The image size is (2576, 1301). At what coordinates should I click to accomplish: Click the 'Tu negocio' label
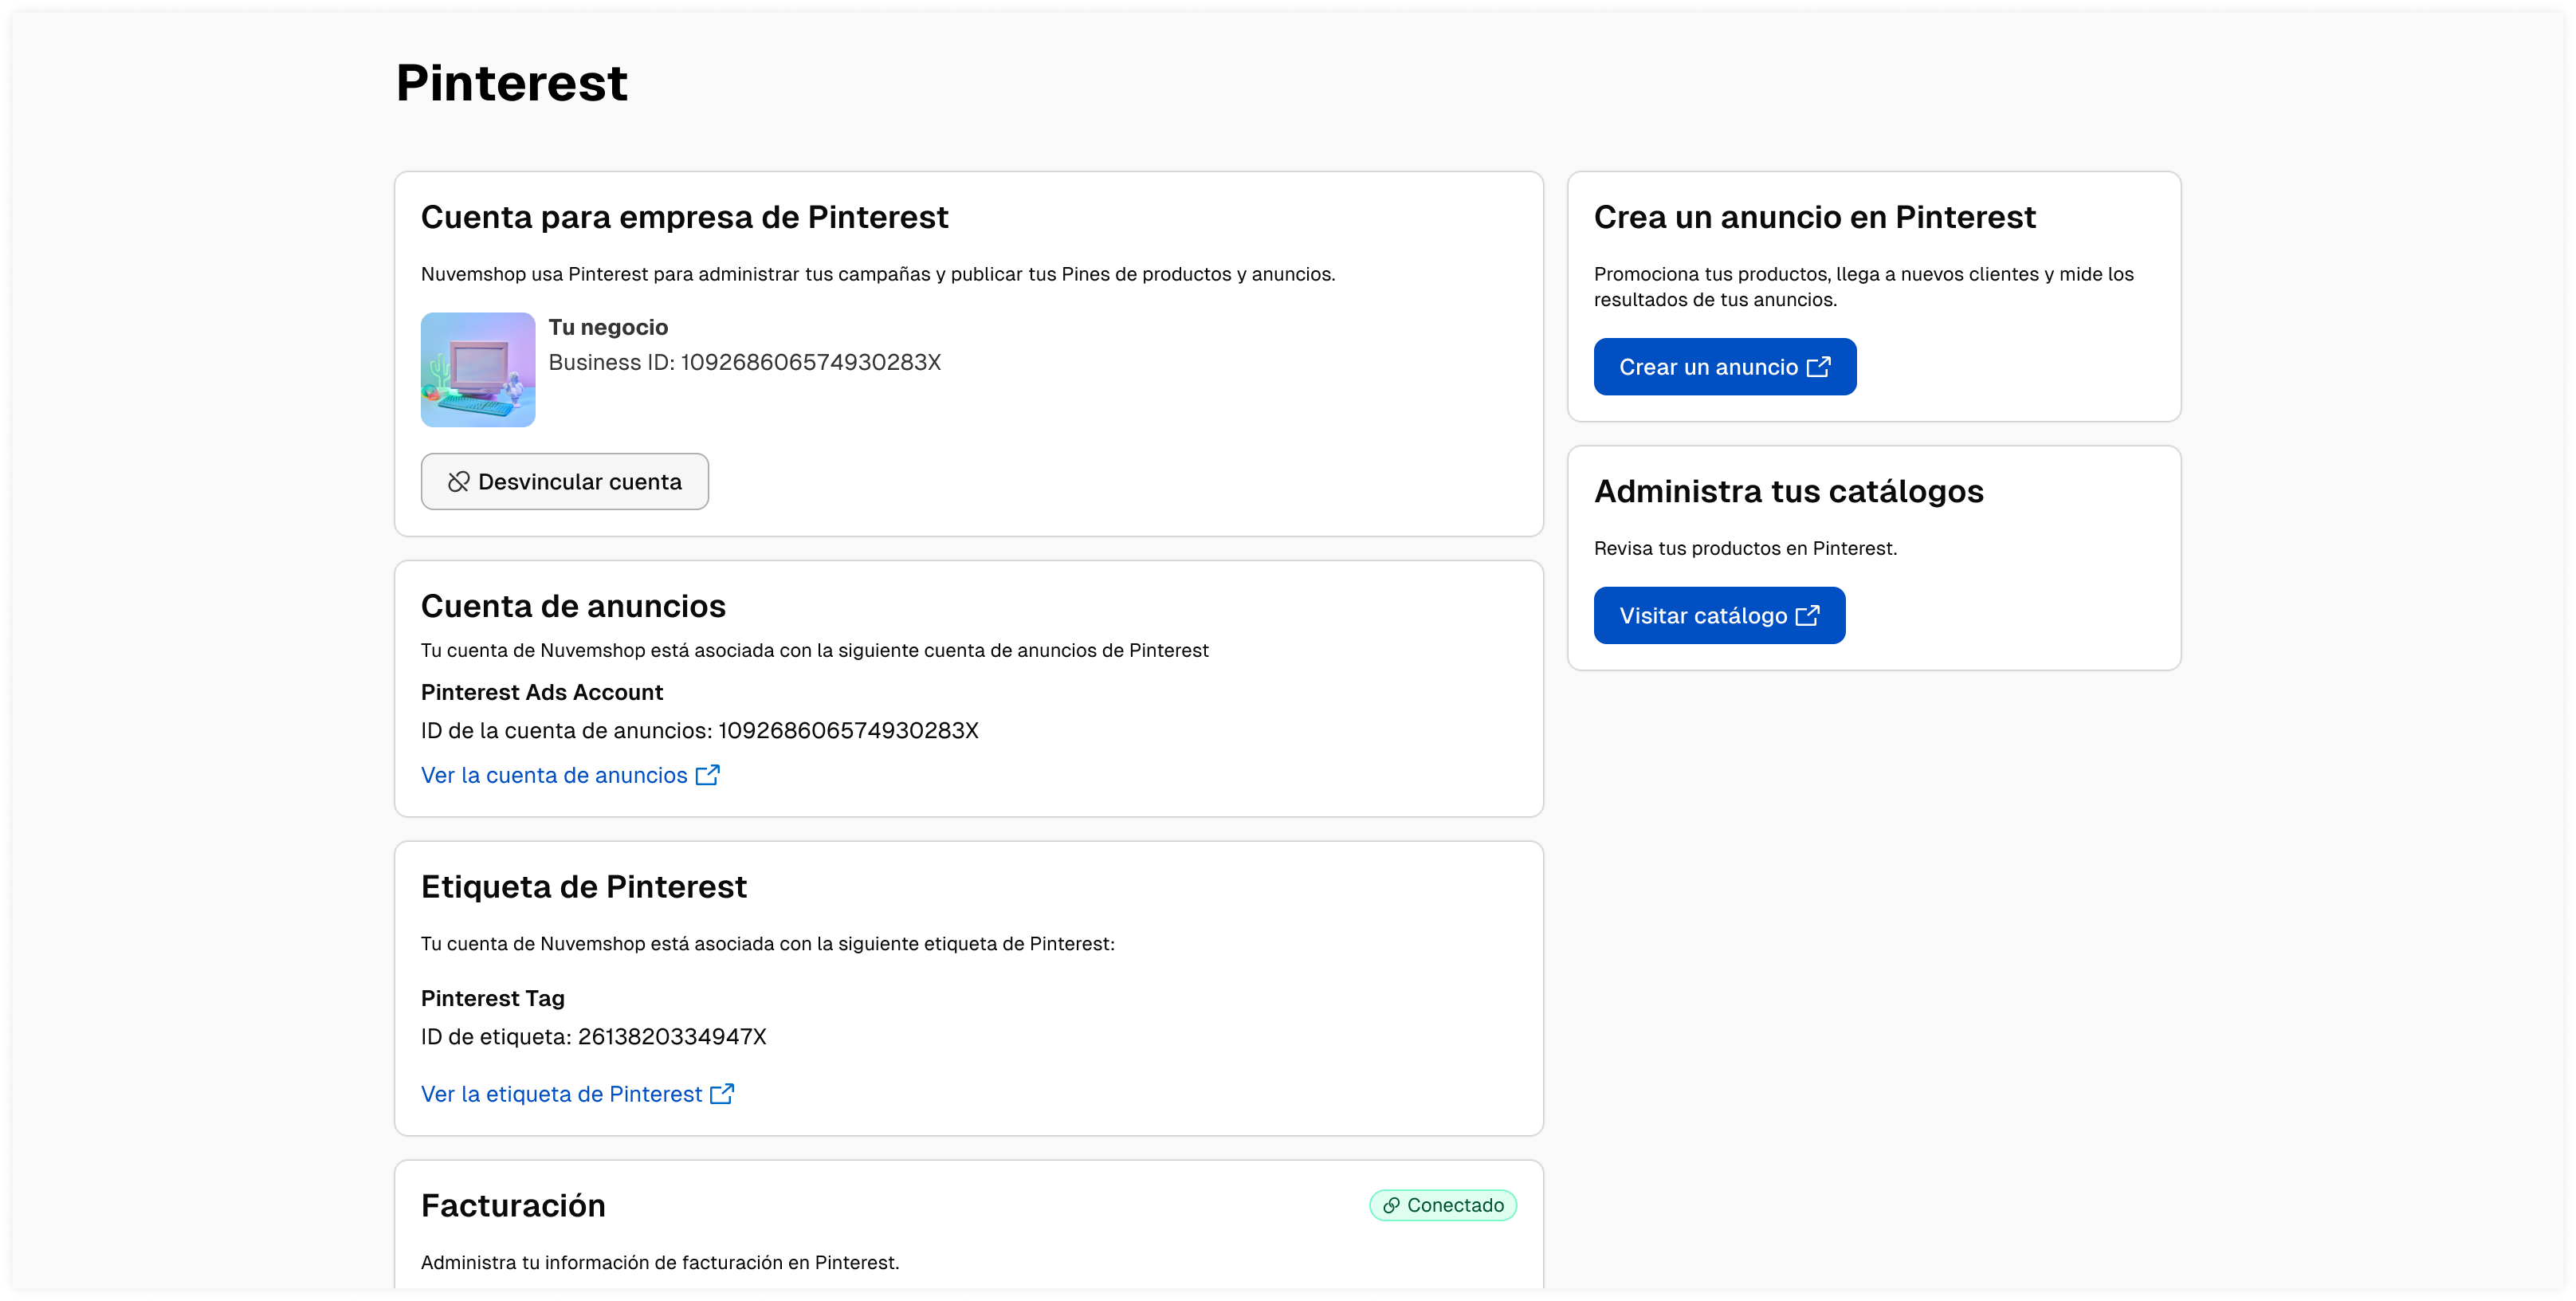(x=608, y=327)
